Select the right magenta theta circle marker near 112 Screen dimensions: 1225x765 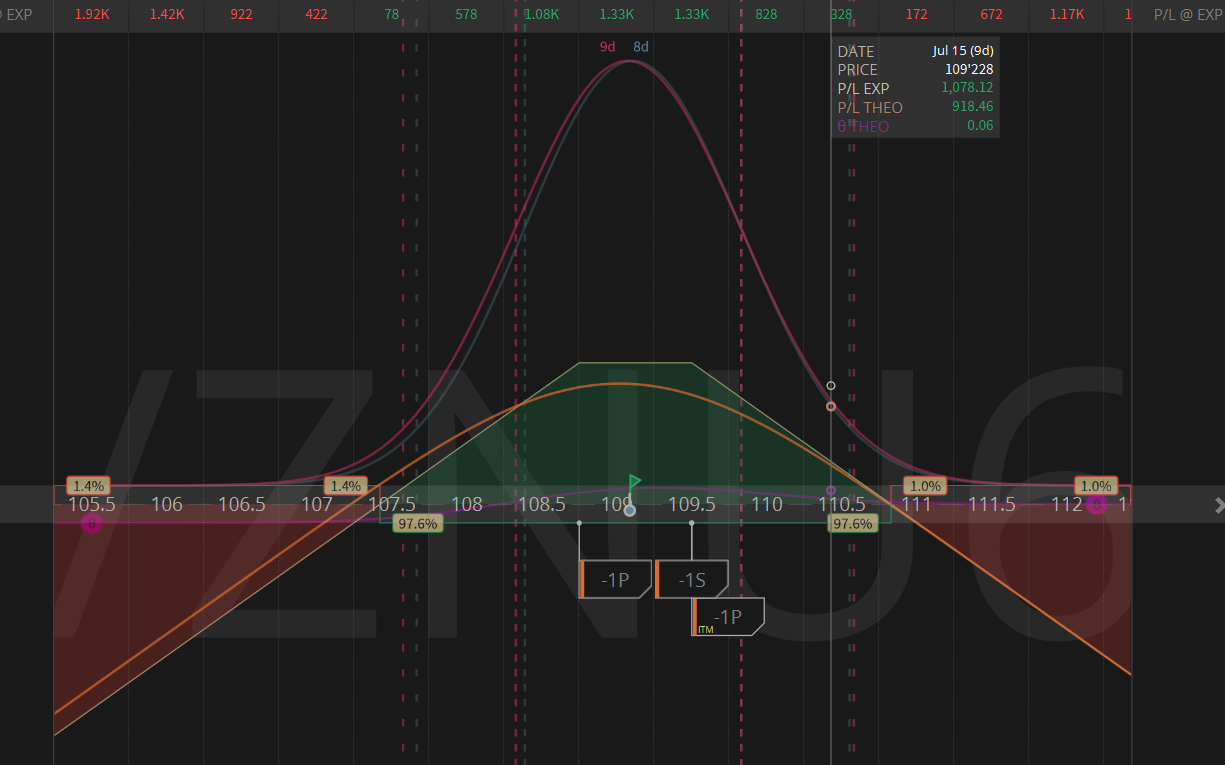coord(1097,505)
